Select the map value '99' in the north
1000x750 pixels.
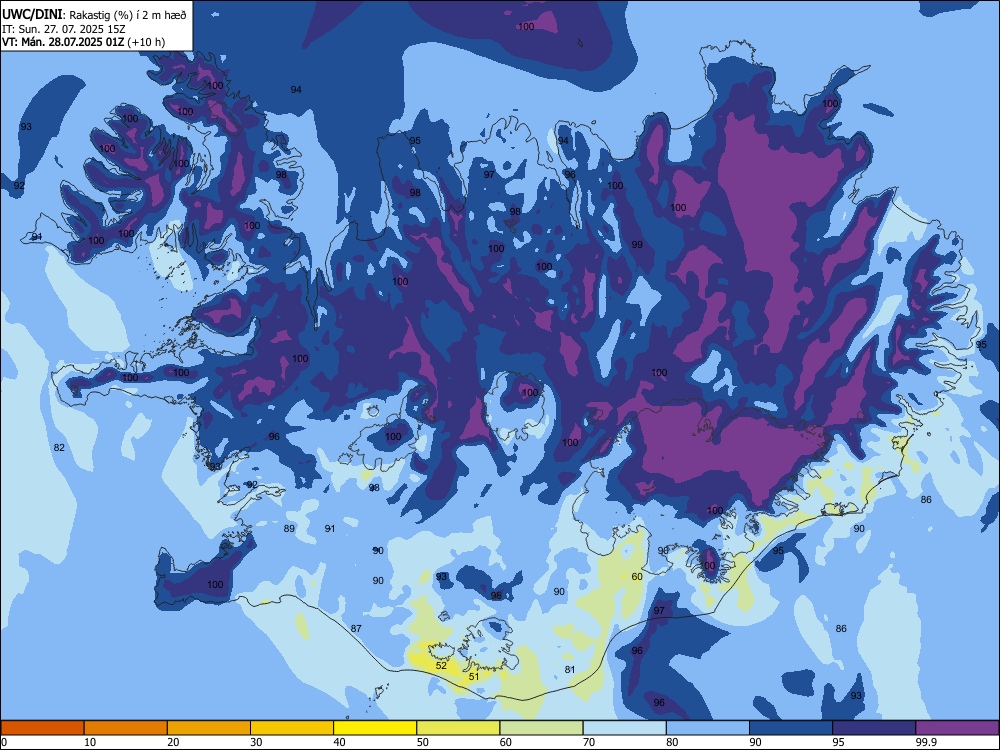coord(637,244)
